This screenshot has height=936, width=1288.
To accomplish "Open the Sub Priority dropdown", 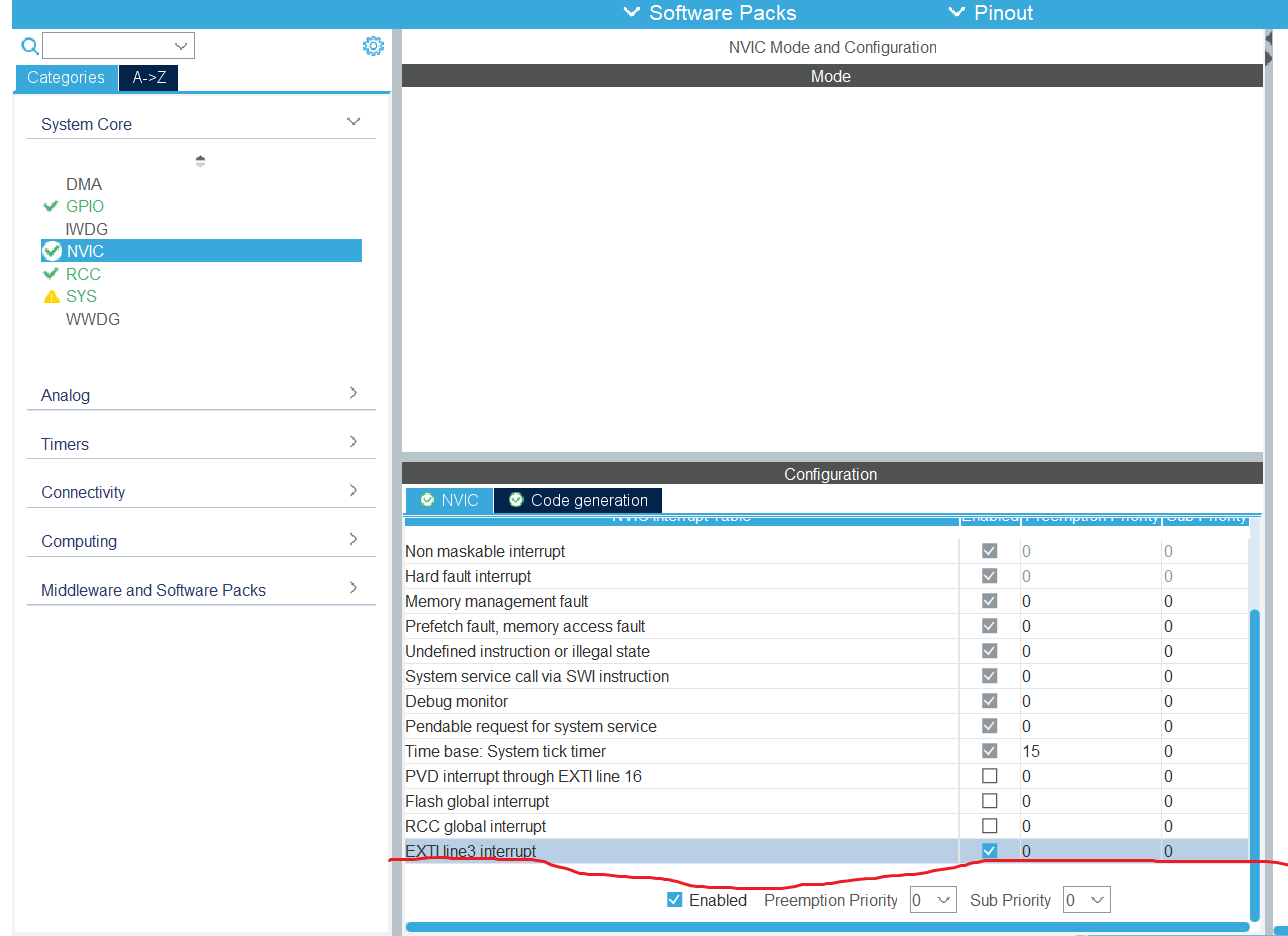I will point(1086,900).
